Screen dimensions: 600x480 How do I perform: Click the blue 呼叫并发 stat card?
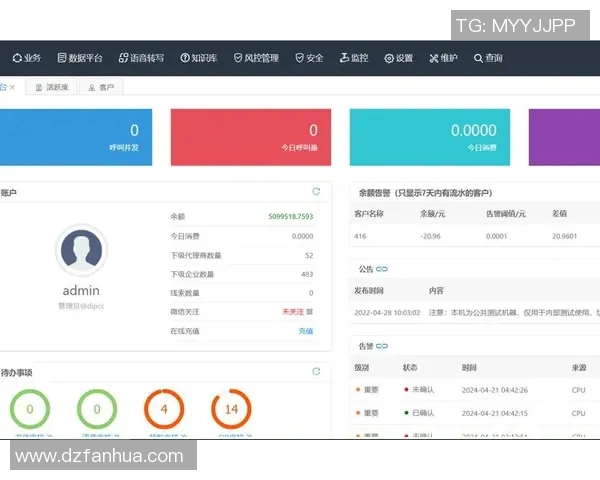(x=76, y=137)
